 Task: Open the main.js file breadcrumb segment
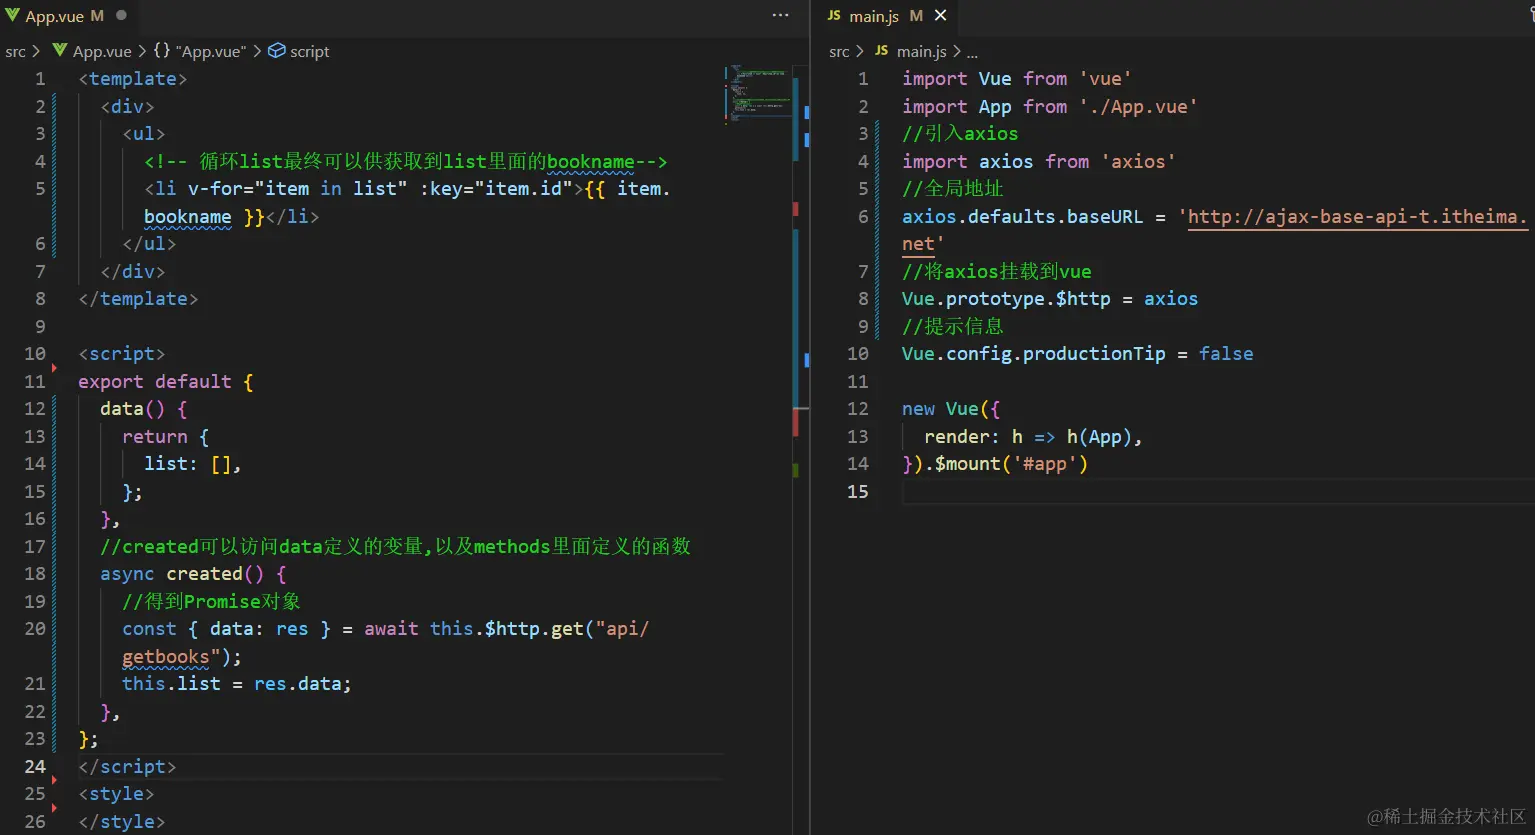coord(921,51)
